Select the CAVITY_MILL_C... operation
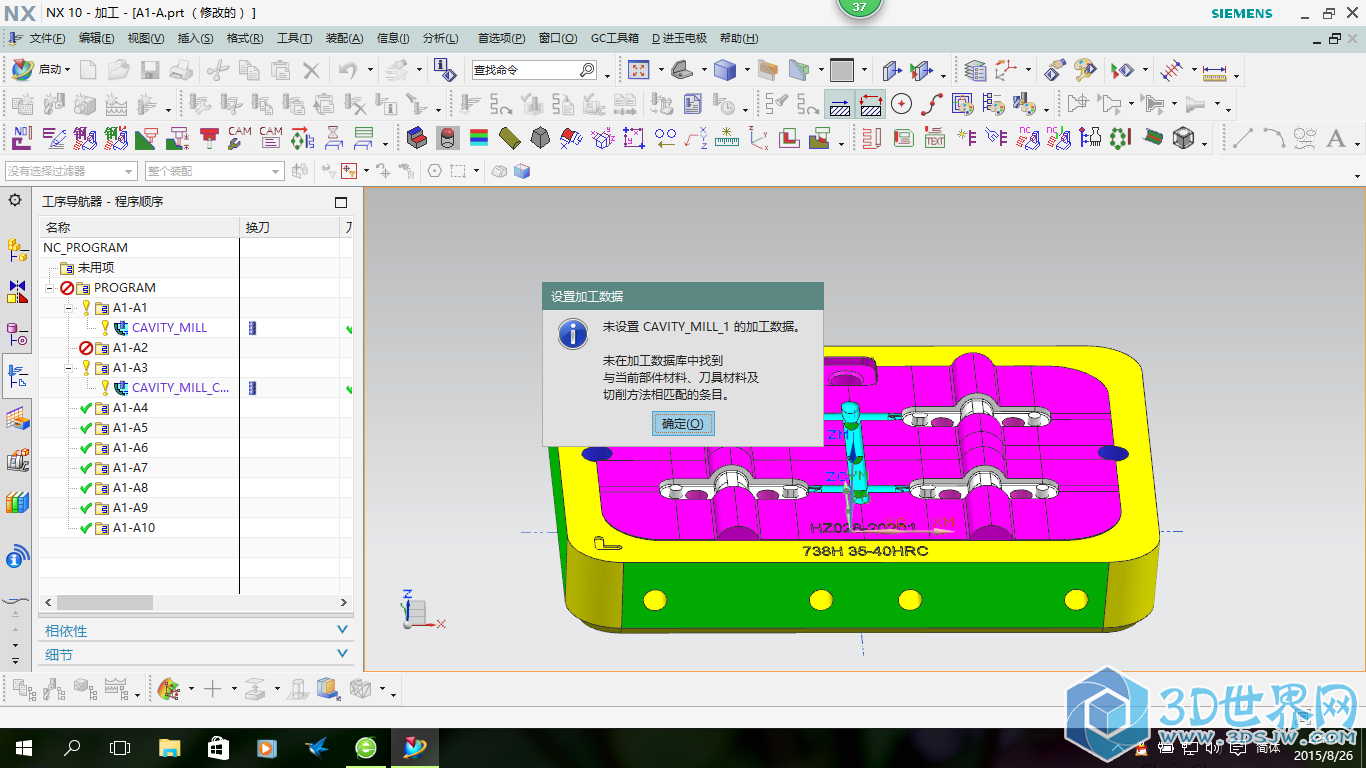This screenshot has height=768, width=1366. point(180,388)
